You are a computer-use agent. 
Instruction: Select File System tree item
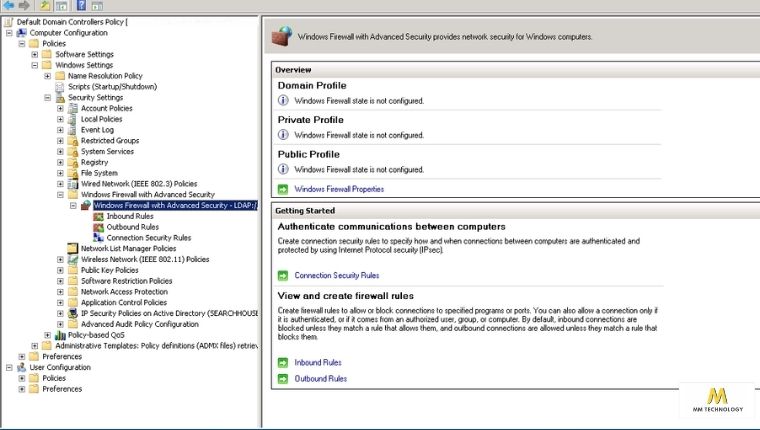click(99, 173)
